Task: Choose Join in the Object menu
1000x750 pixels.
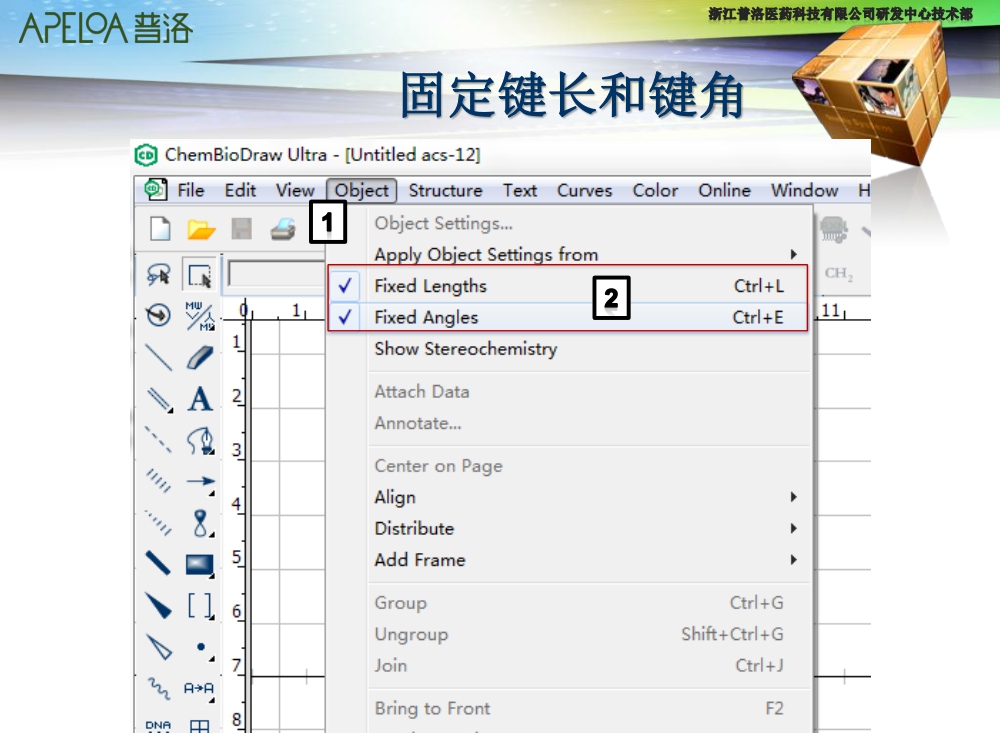Action: click(568, 665)
